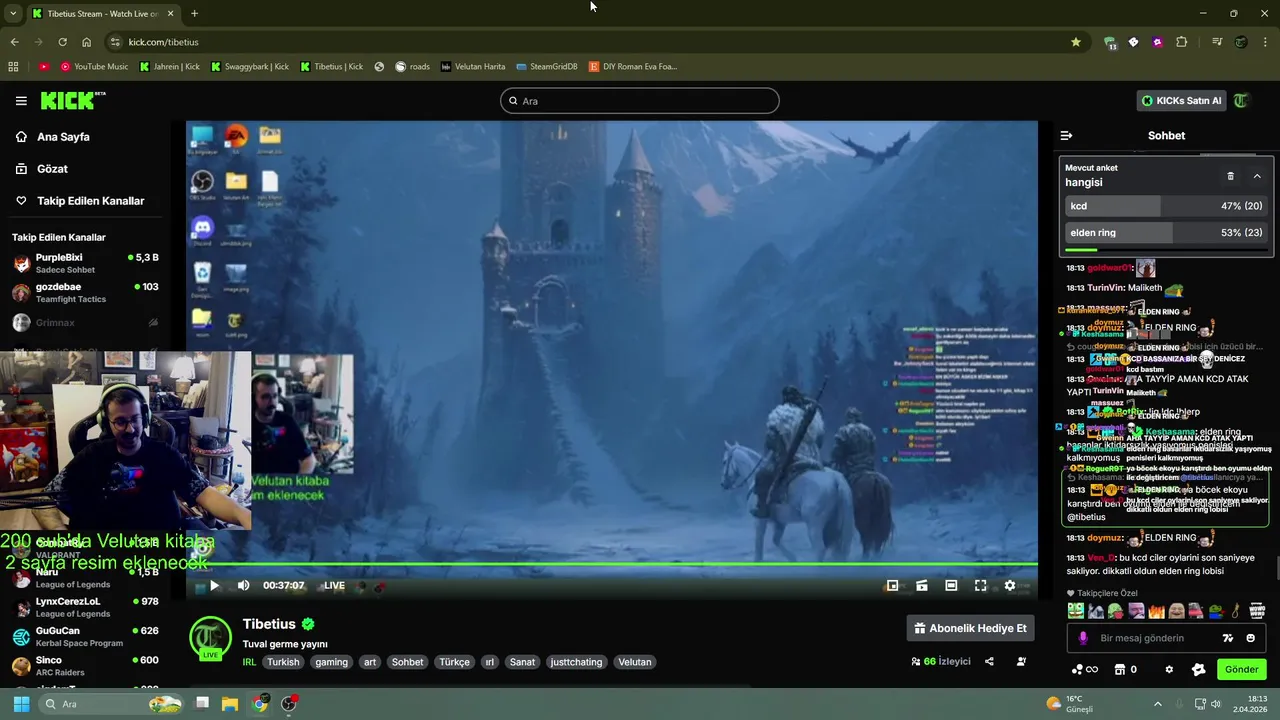This screenshot has width=1280, height=720.
Task: Open the offline Grimnax channel
Action: click(86, 323)
